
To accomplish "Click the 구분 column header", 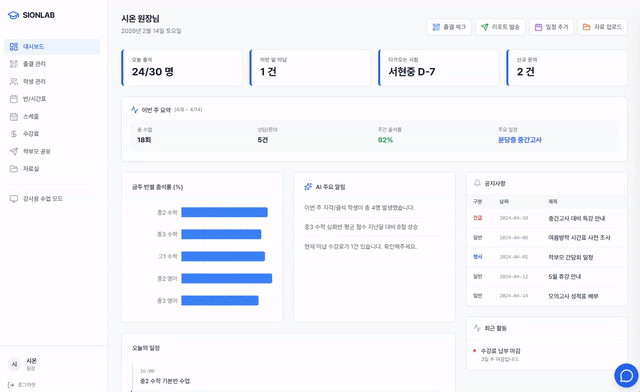I will (478, 201).
